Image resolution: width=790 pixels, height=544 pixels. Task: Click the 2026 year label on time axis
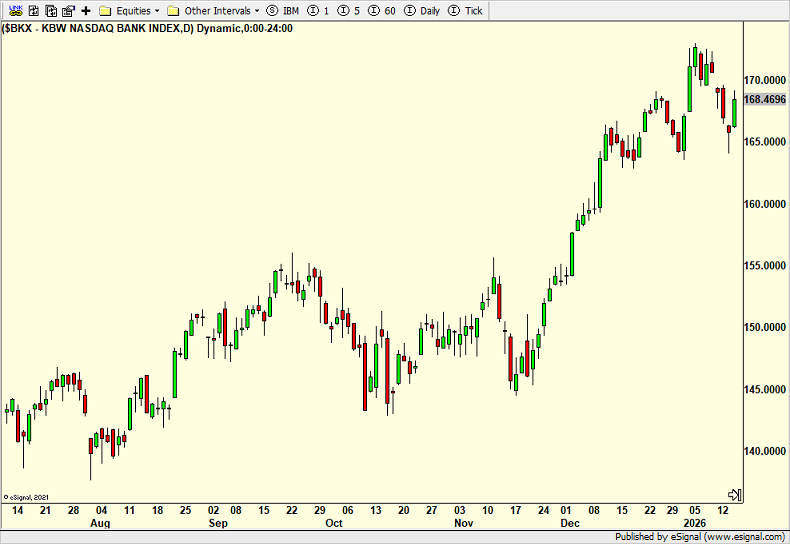[x=694, y=523]
